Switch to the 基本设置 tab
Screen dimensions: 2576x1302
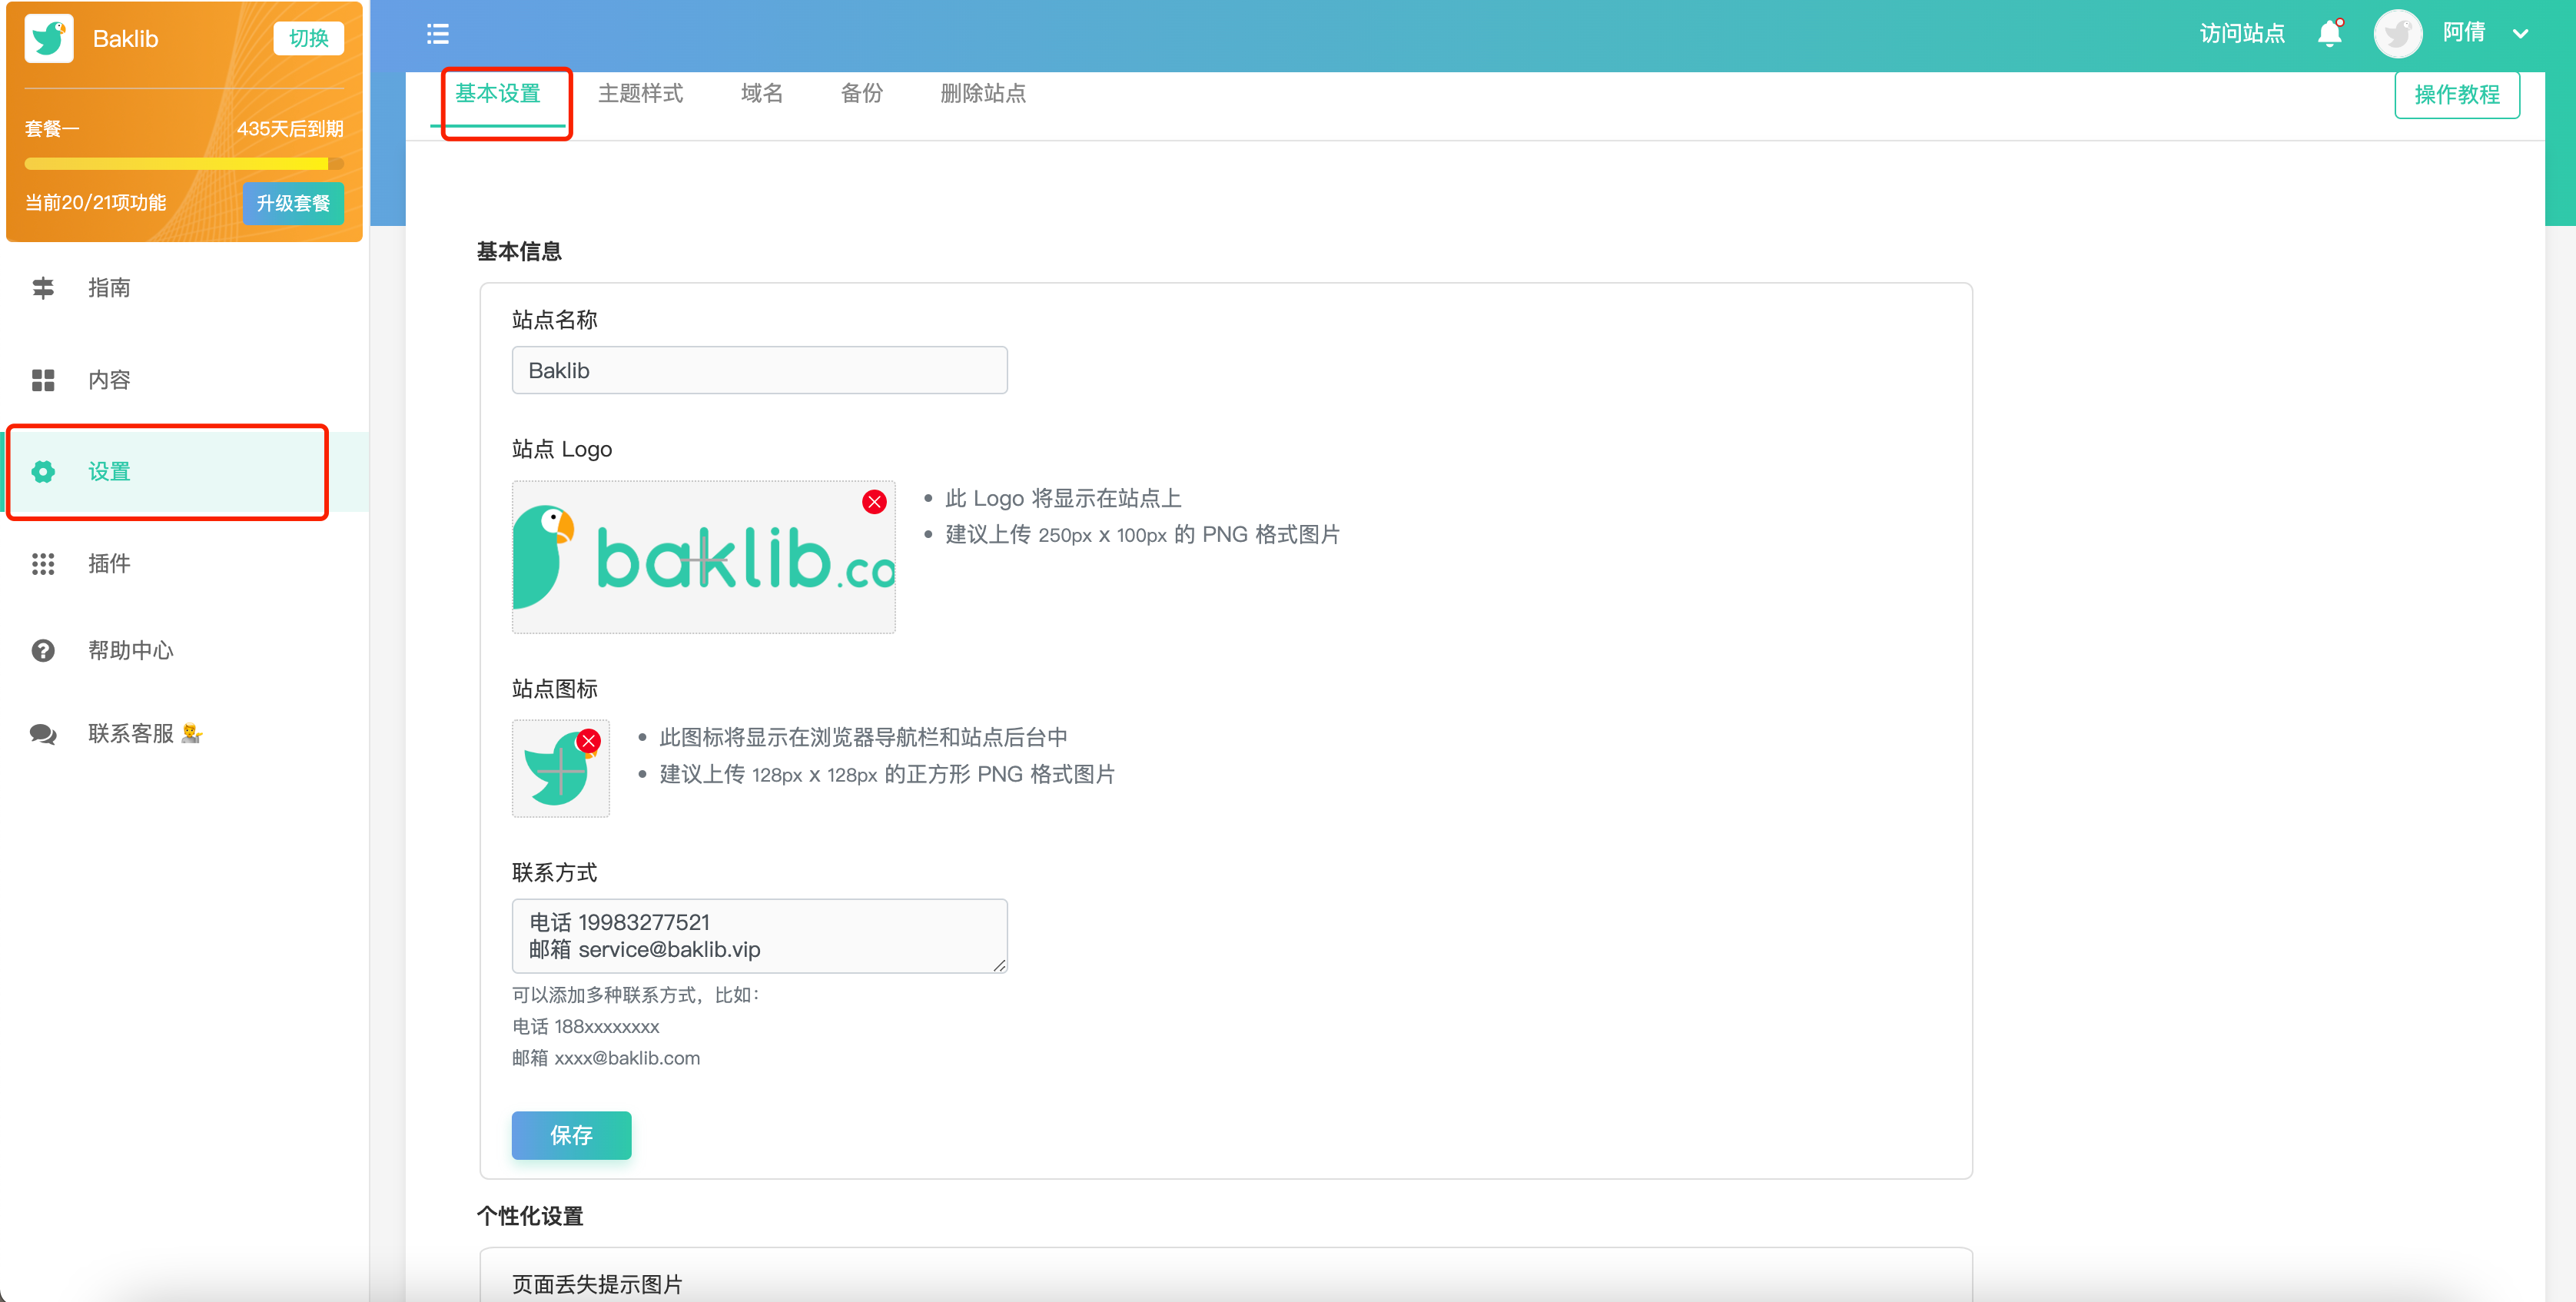[498, 94]
